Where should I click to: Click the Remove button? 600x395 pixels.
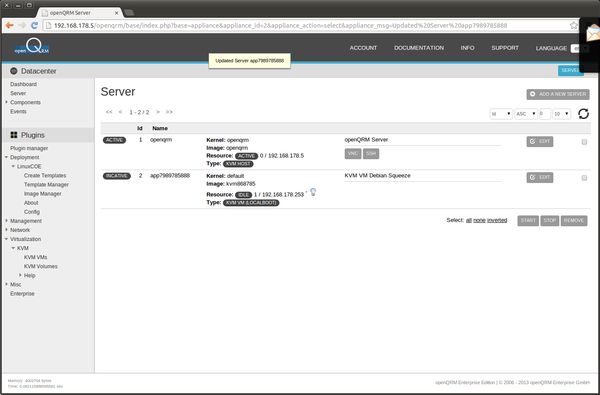coord(574,220)
